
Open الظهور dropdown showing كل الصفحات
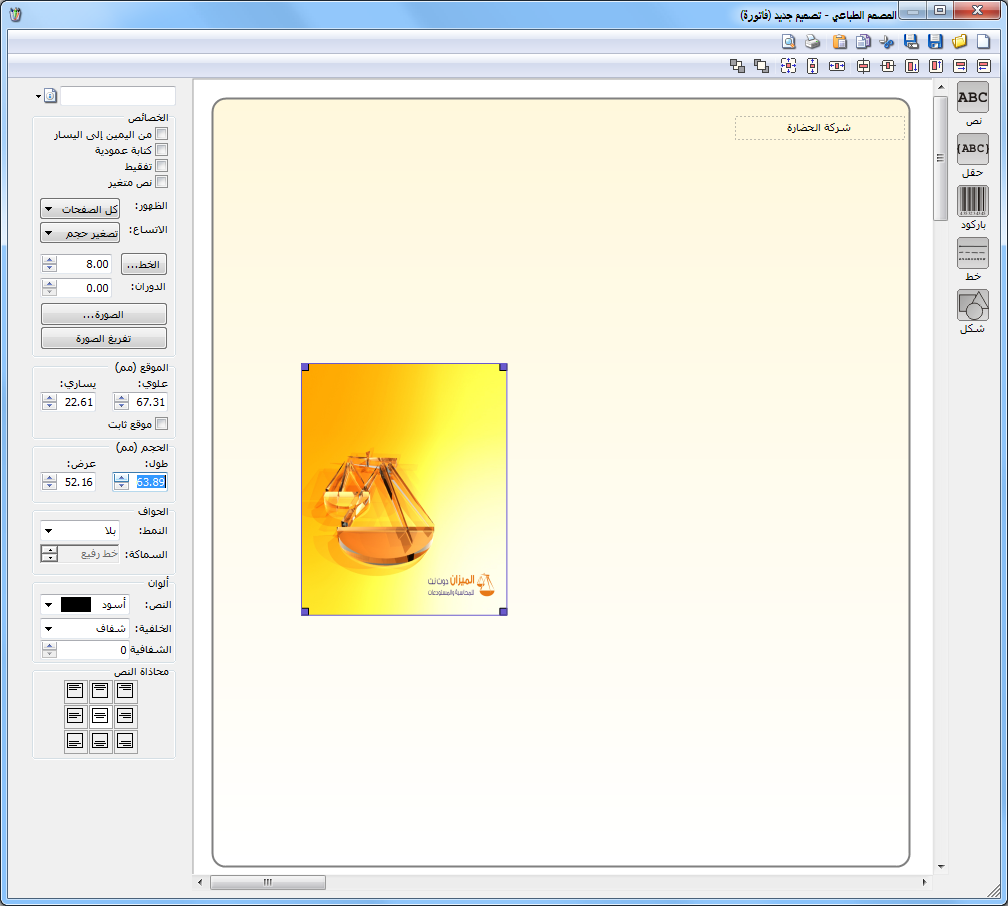(80, 209)
